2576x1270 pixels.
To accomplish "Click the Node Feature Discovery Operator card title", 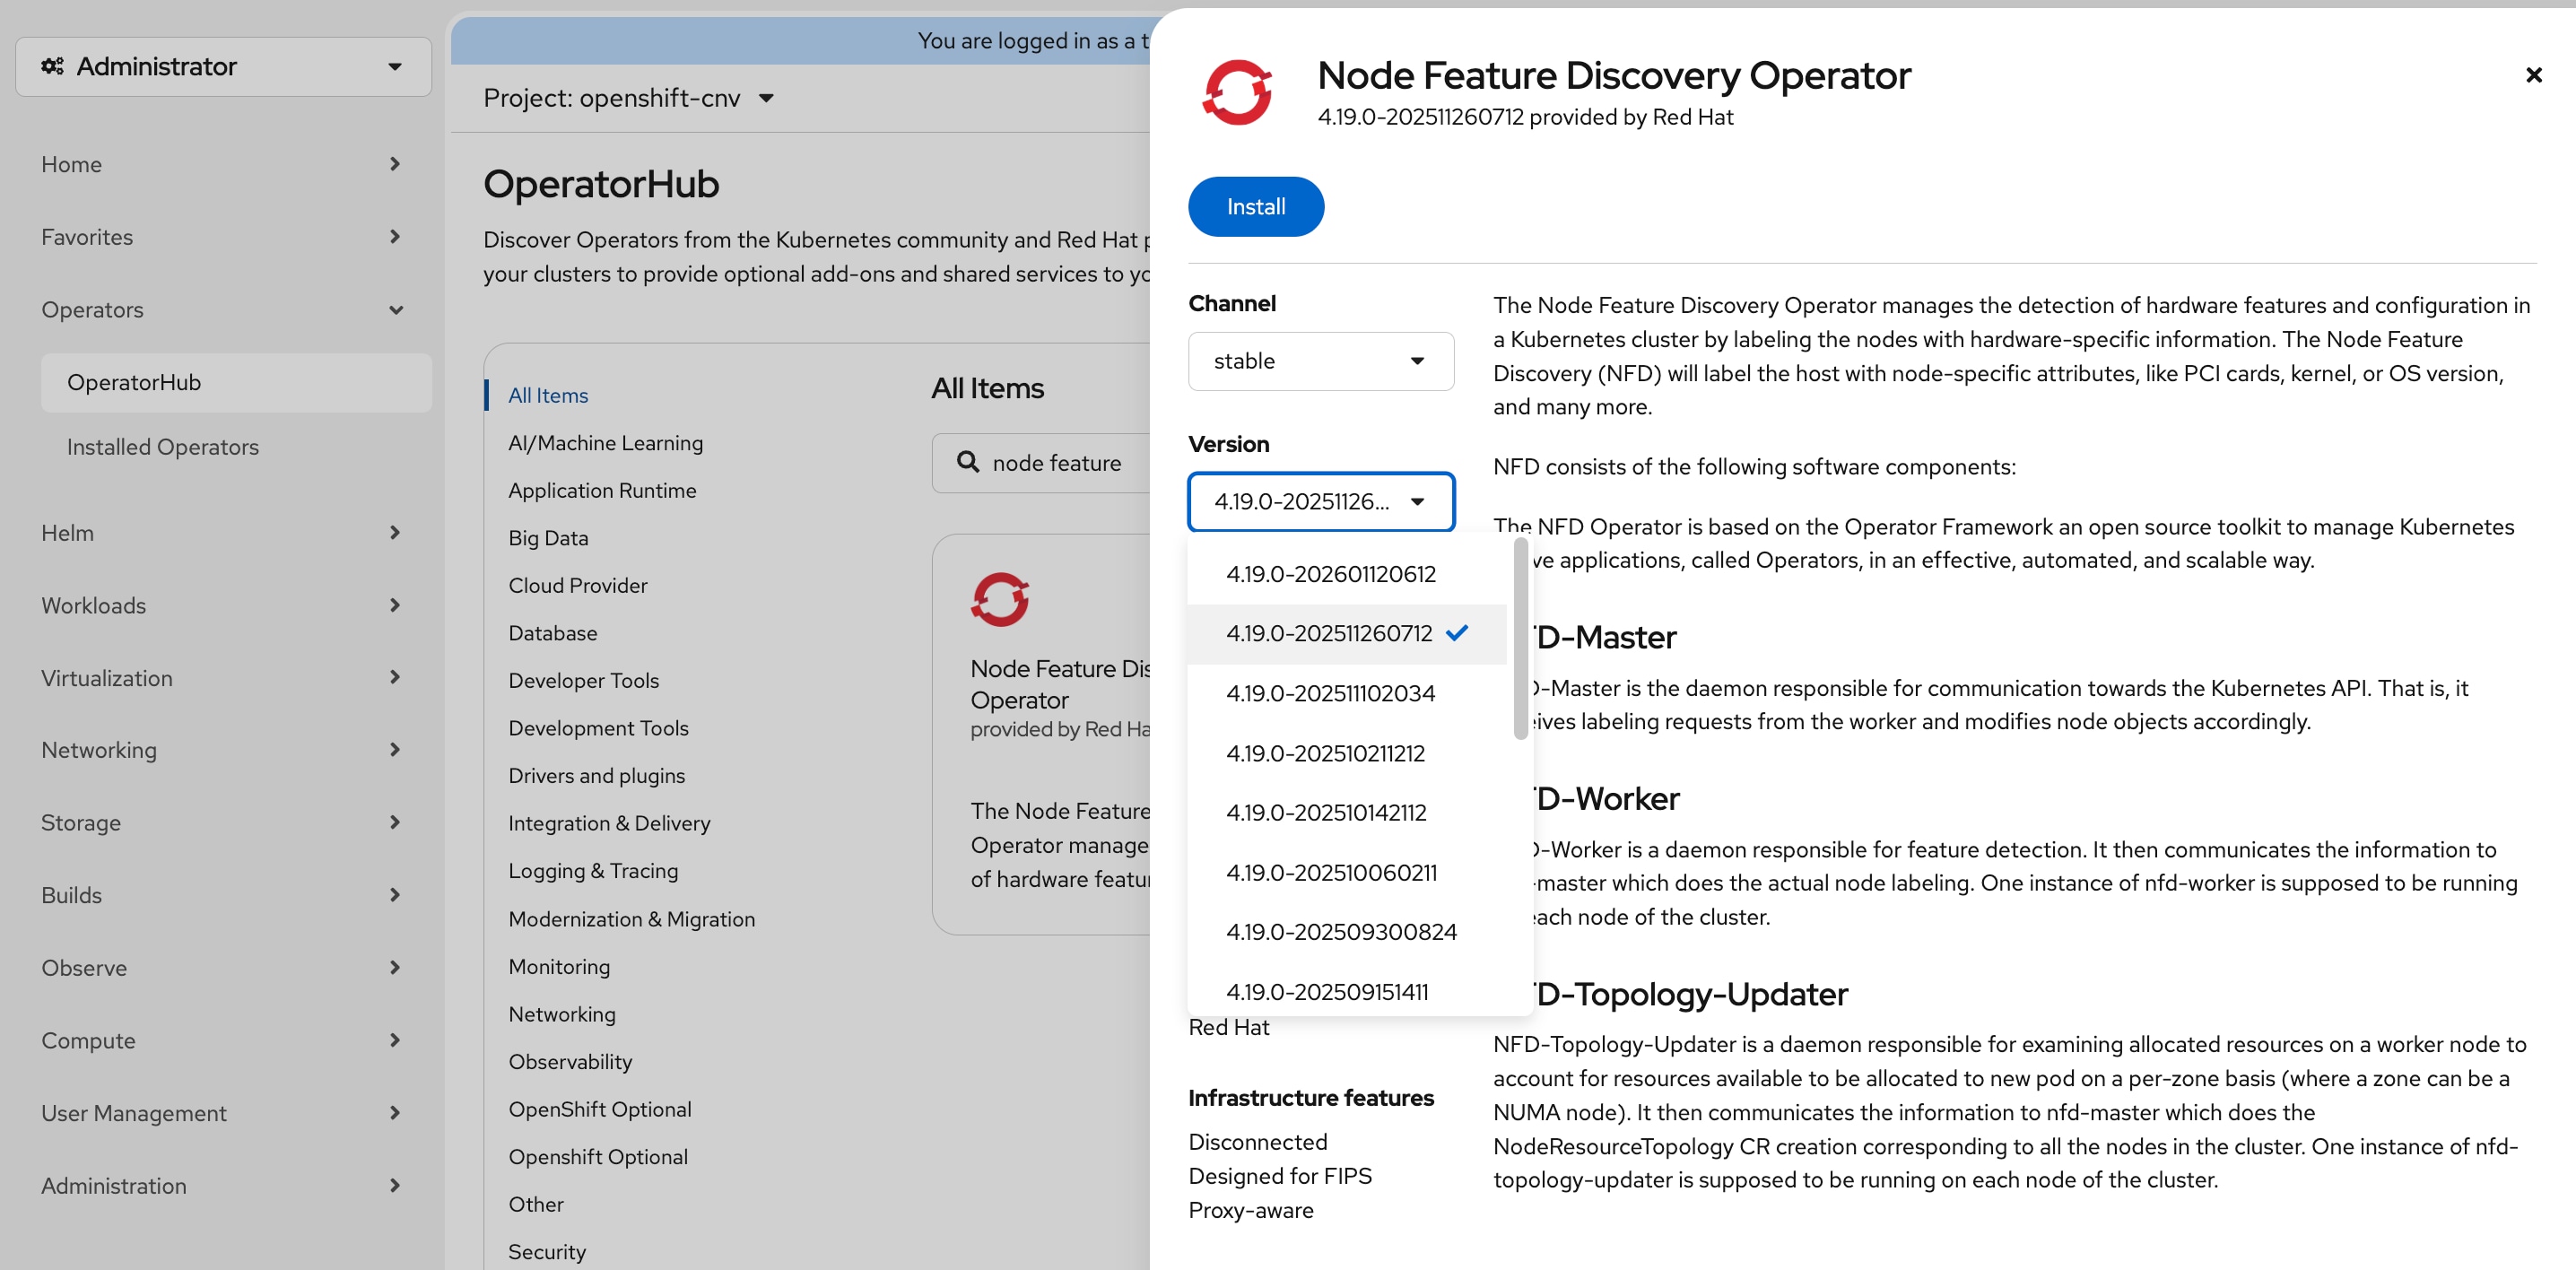I will 1059,684.
